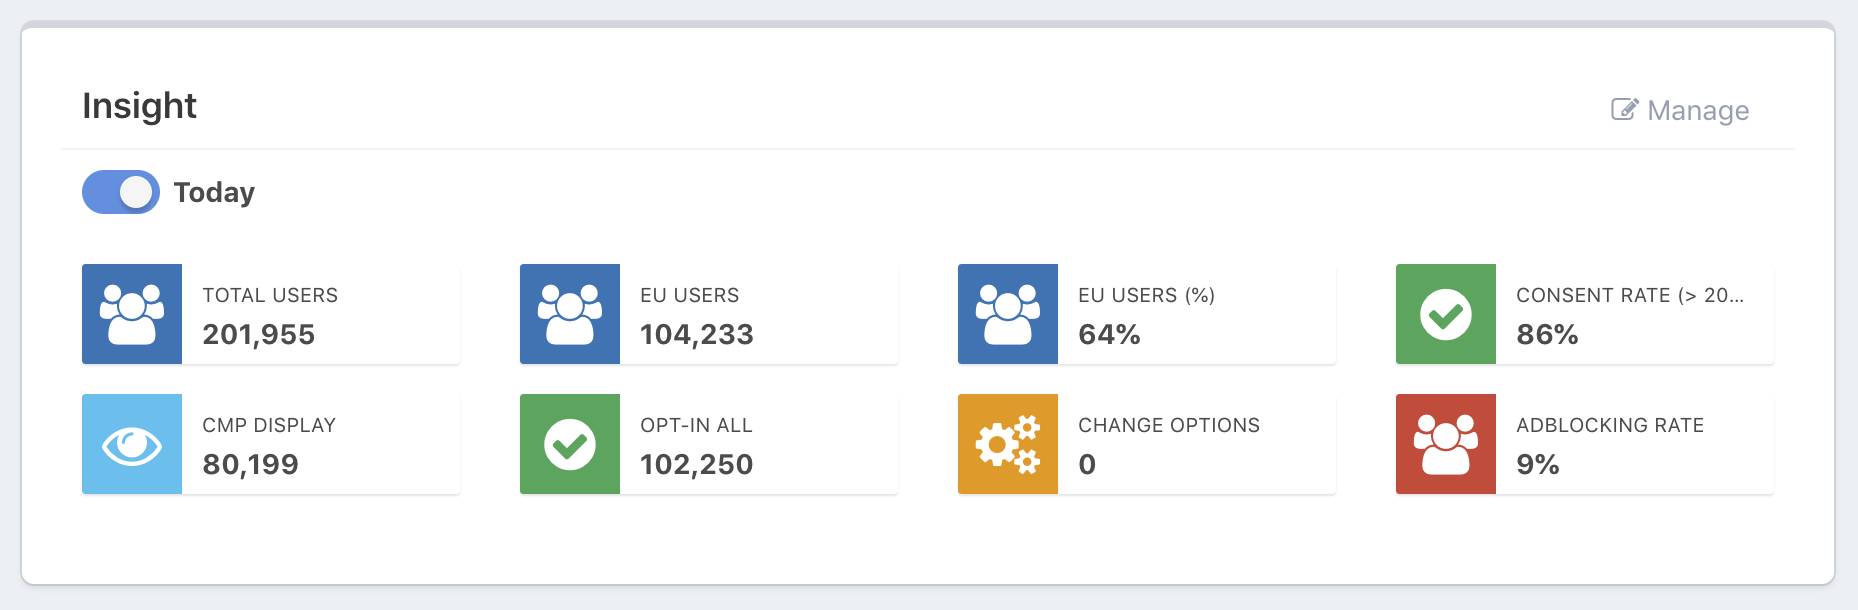The height and width of the screenshot is (610, 1858).
Task: Click the Opt-In All value 102,250
Action: (x=697, y=464)
